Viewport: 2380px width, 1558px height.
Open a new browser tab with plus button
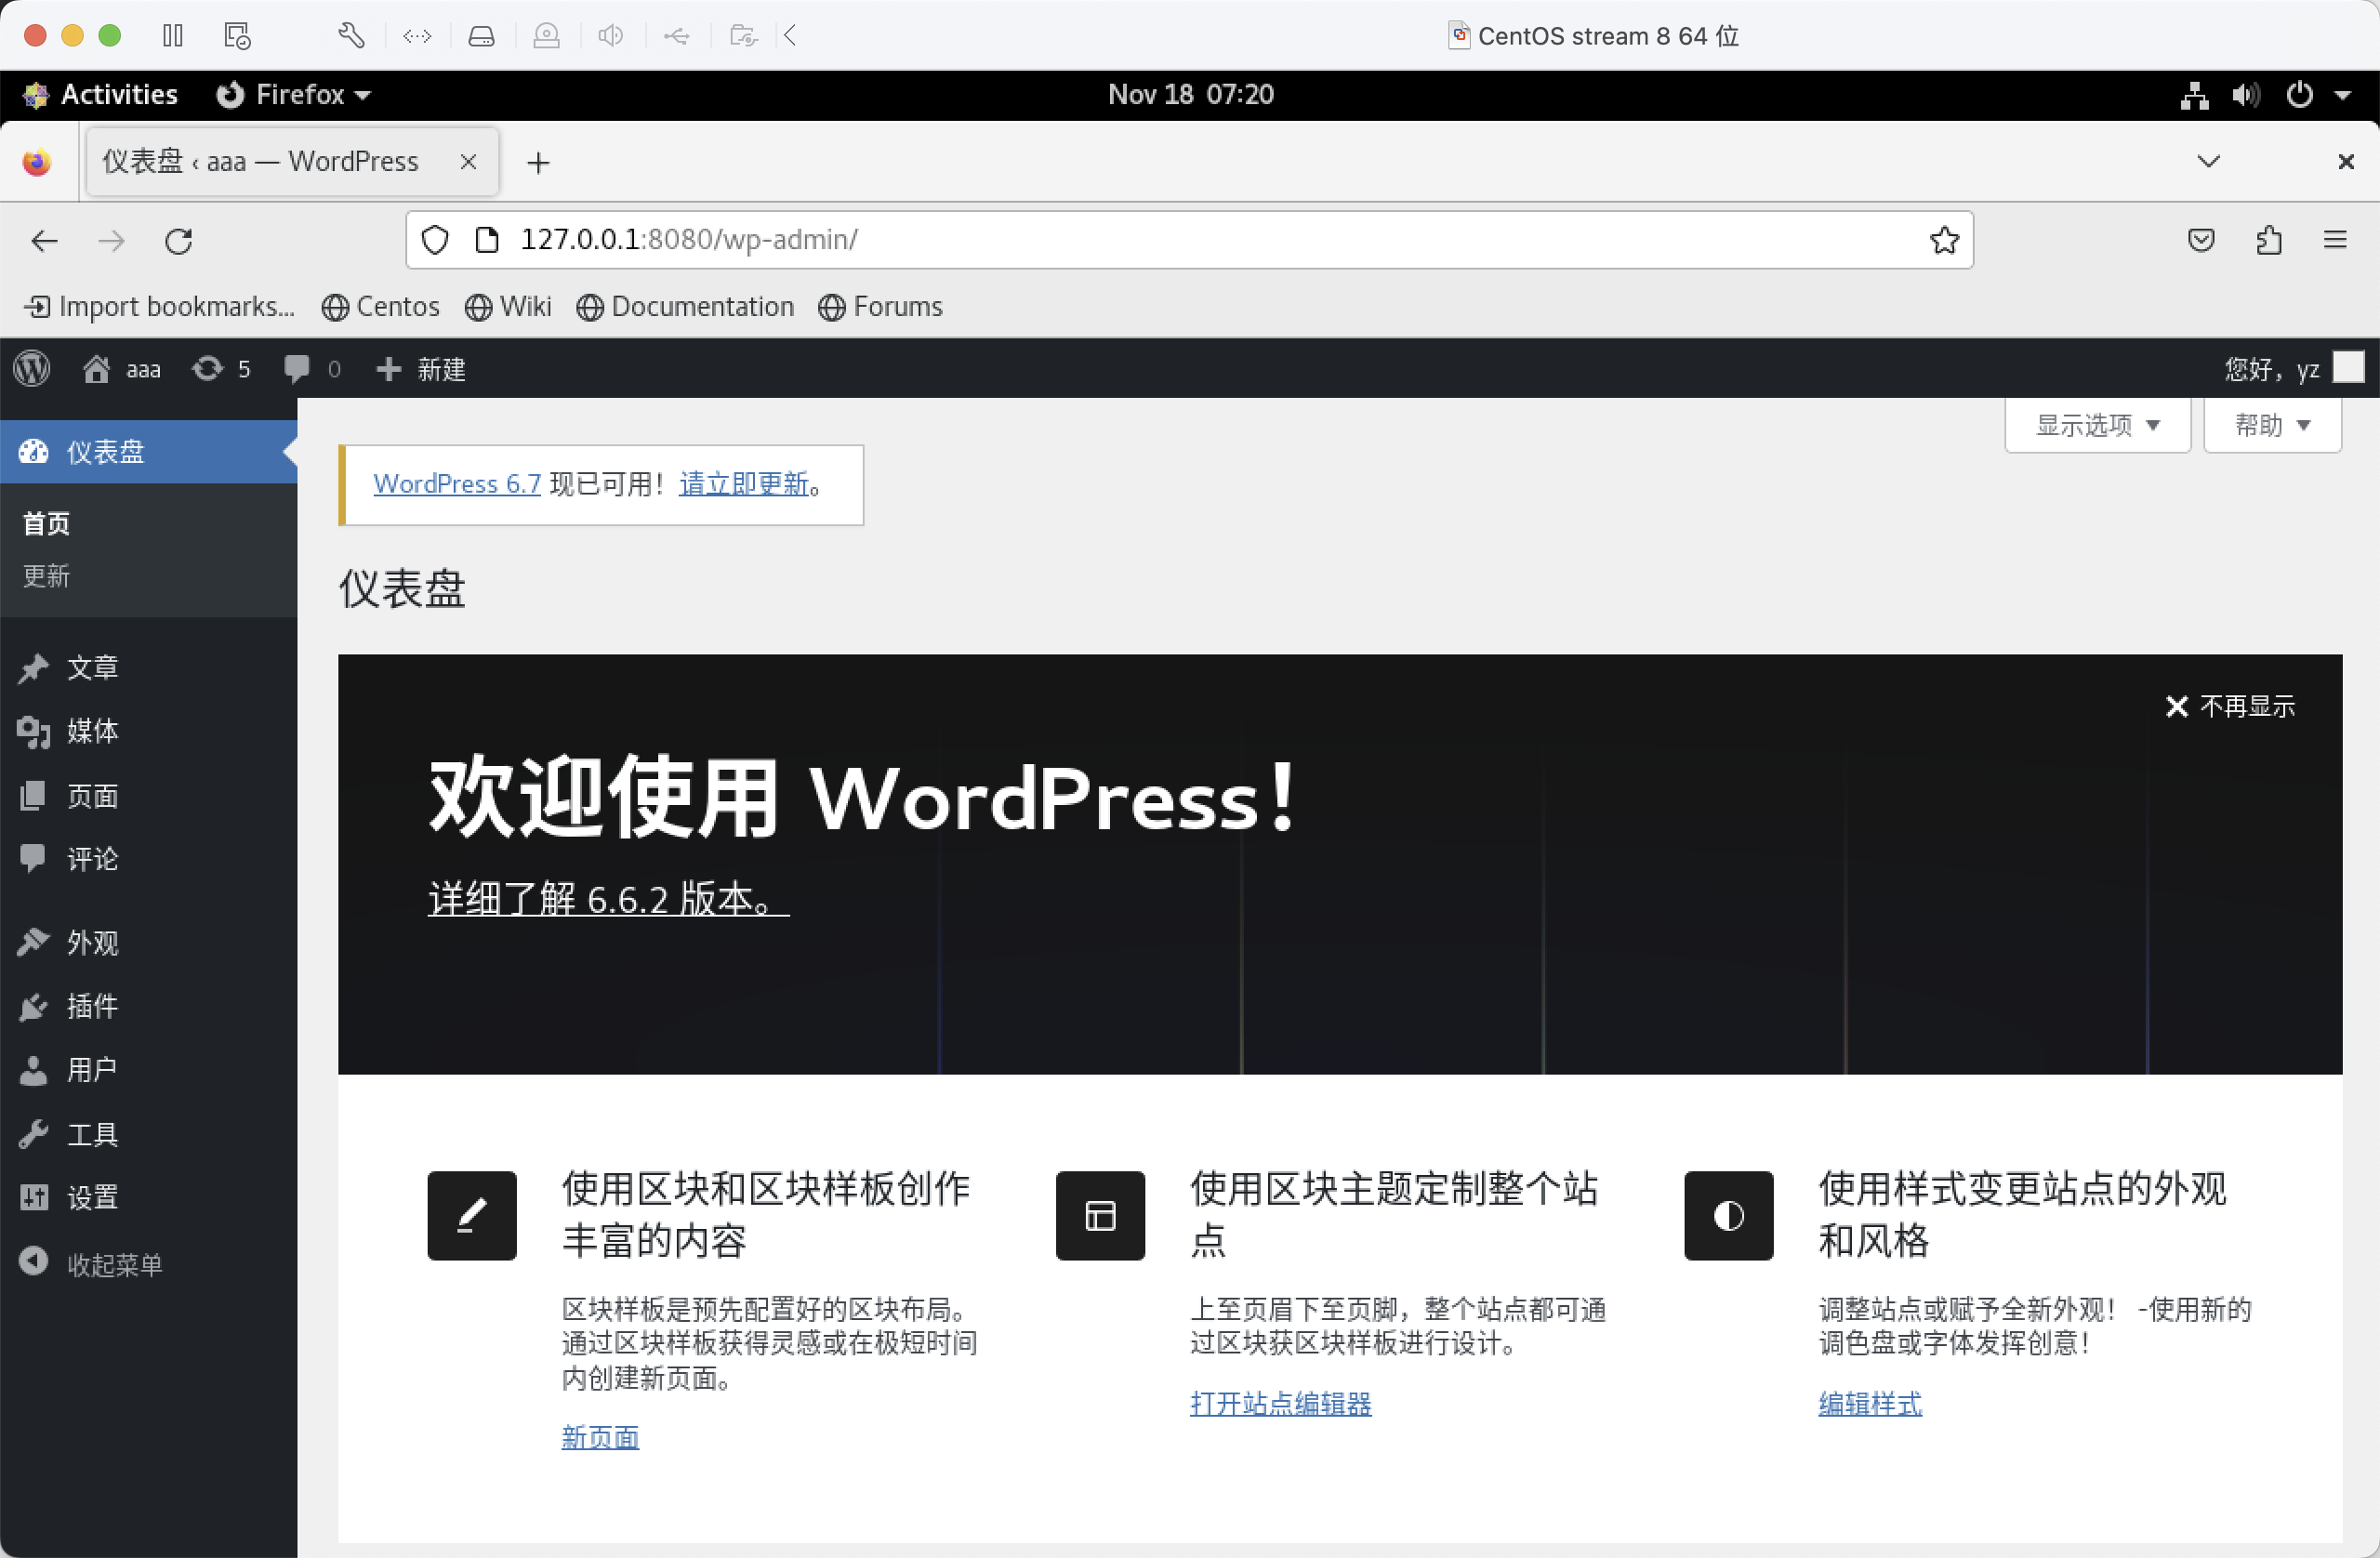(x=538, y=162)
